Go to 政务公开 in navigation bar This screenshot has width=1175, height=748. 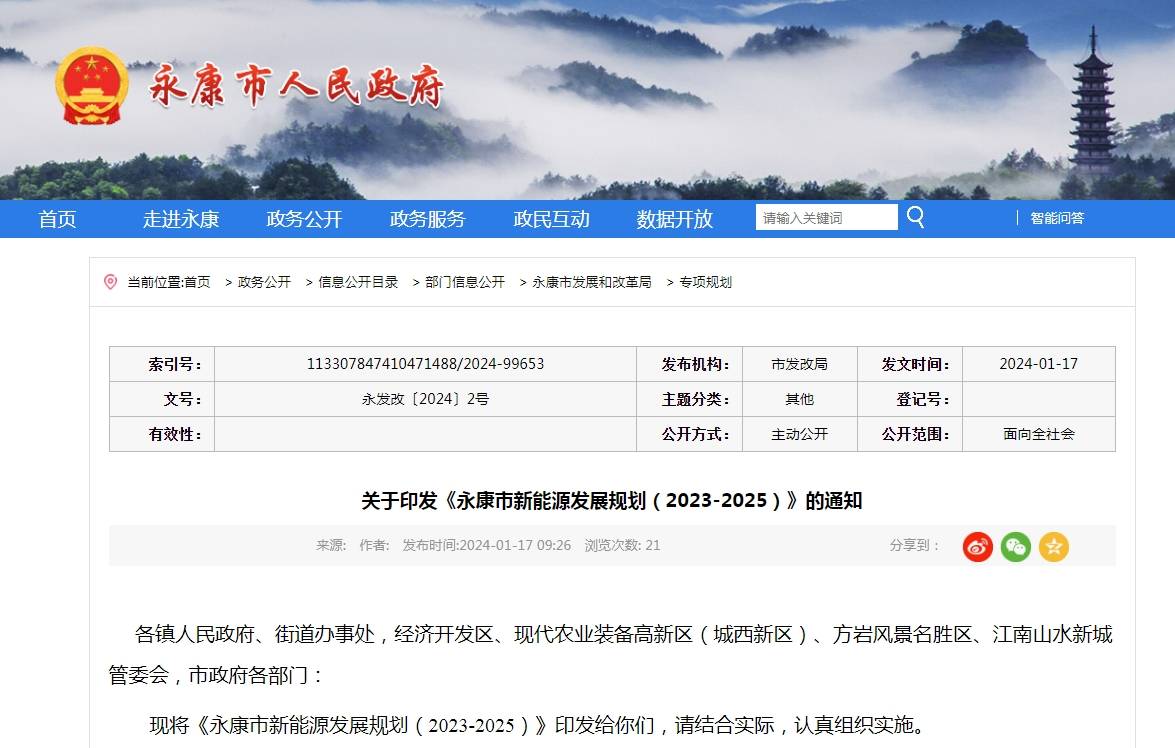304,219
